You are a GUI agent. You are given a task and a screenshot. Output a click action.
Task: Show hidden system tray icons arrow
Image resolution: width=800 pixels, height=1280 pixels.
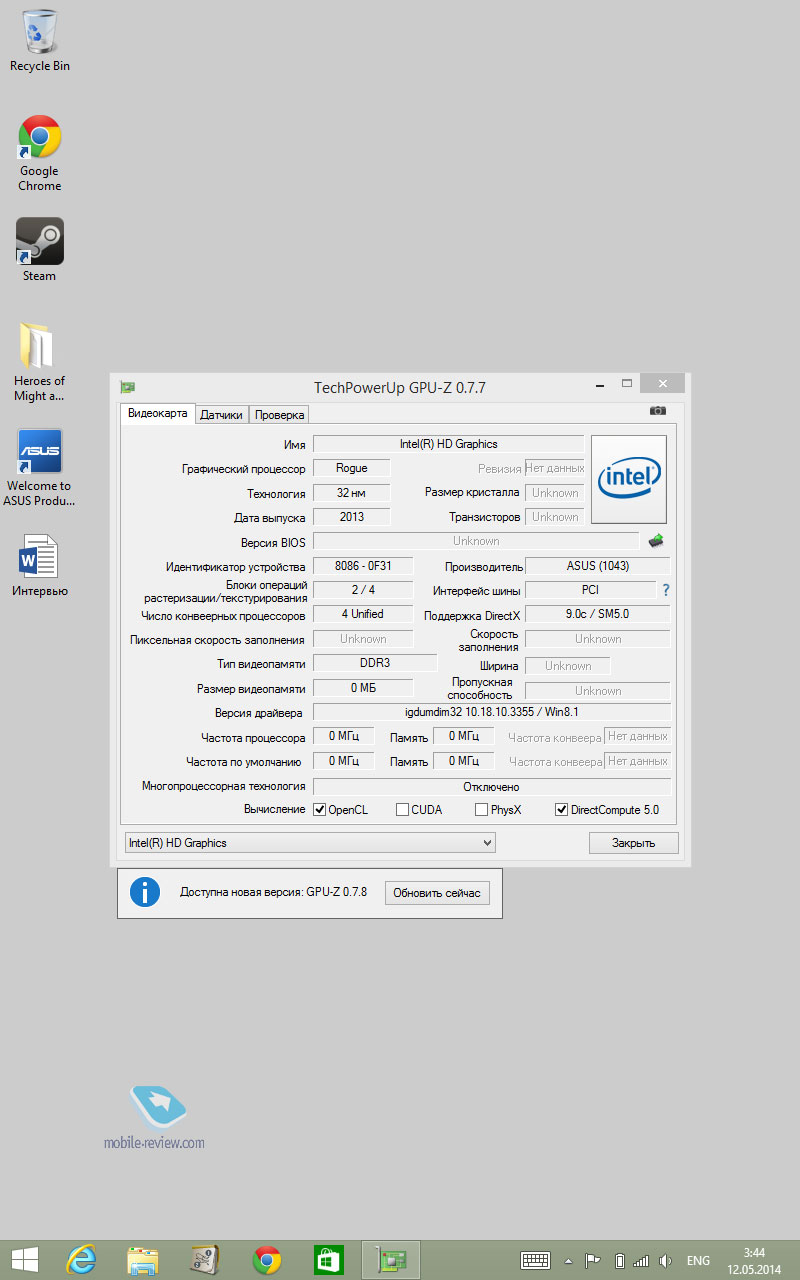point(569,1261)
